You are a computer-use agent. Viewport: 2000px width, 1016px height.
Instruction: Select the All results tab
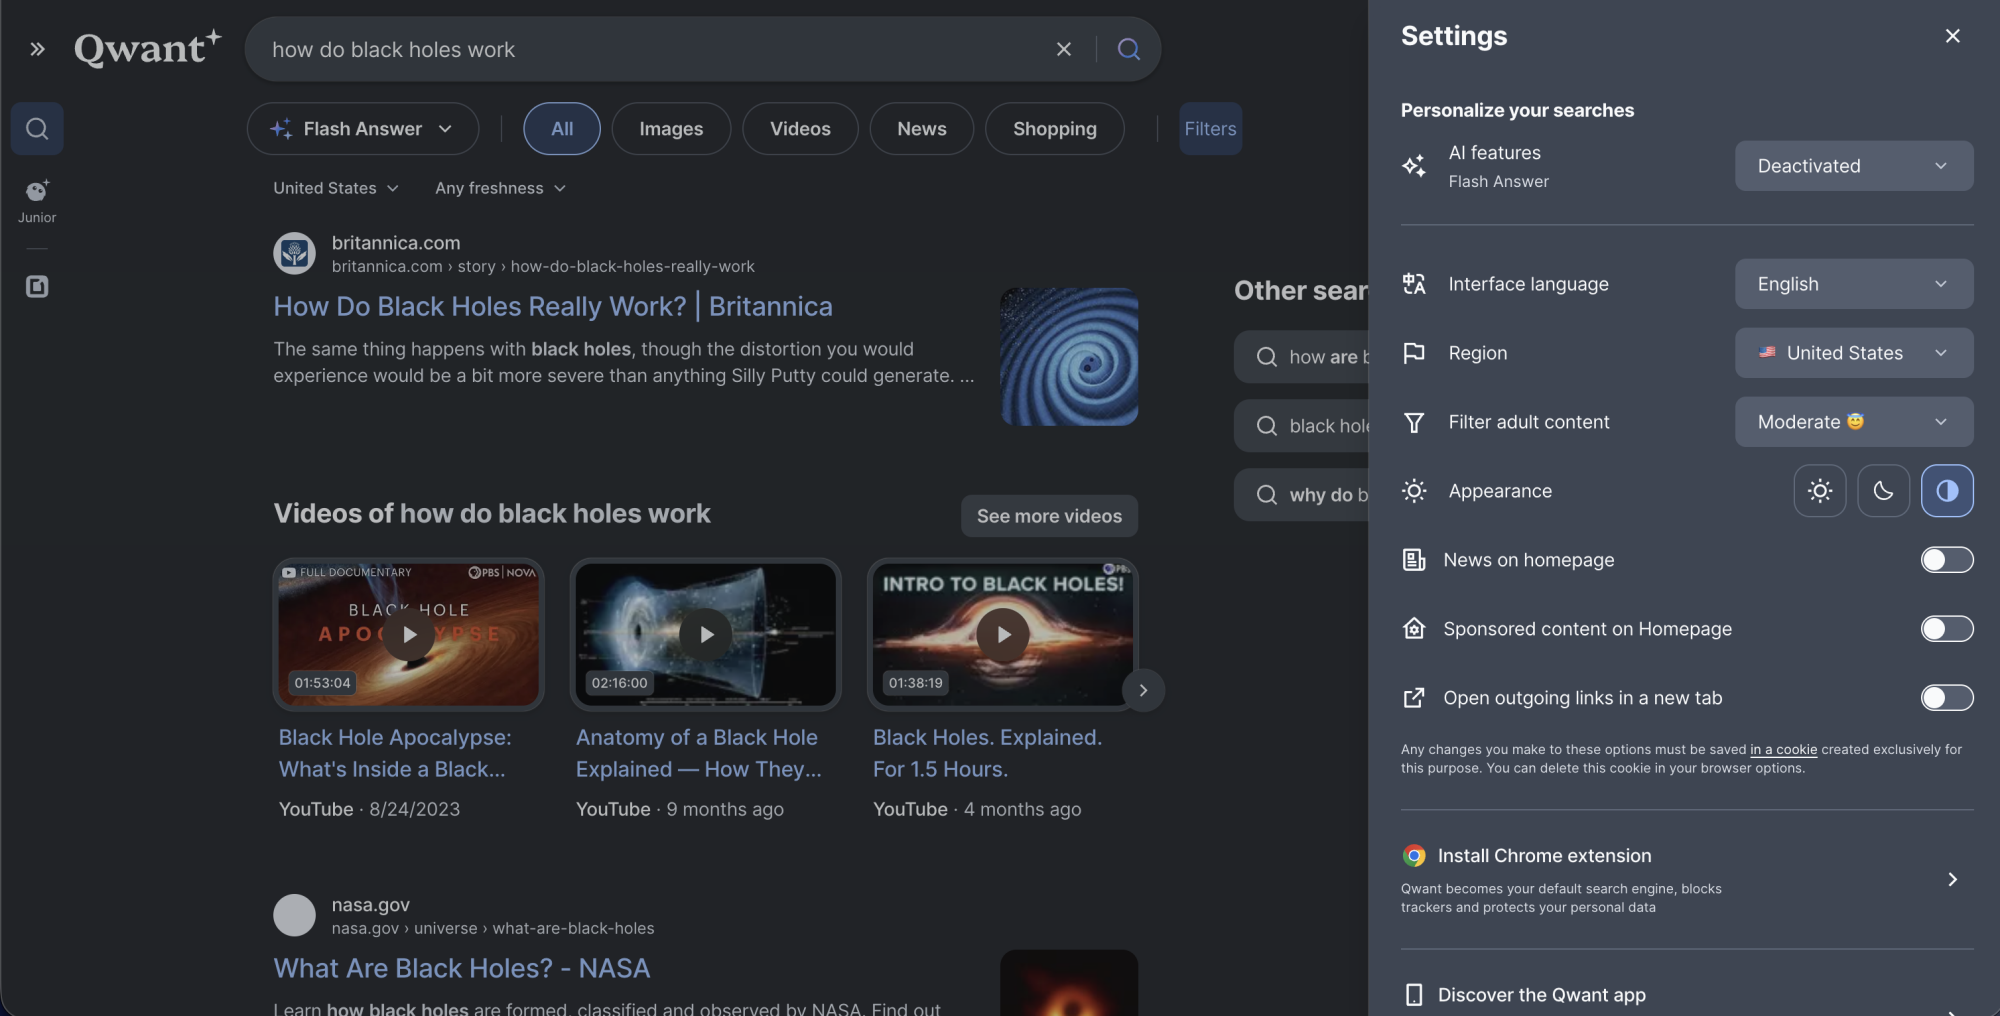coord(562,129)
